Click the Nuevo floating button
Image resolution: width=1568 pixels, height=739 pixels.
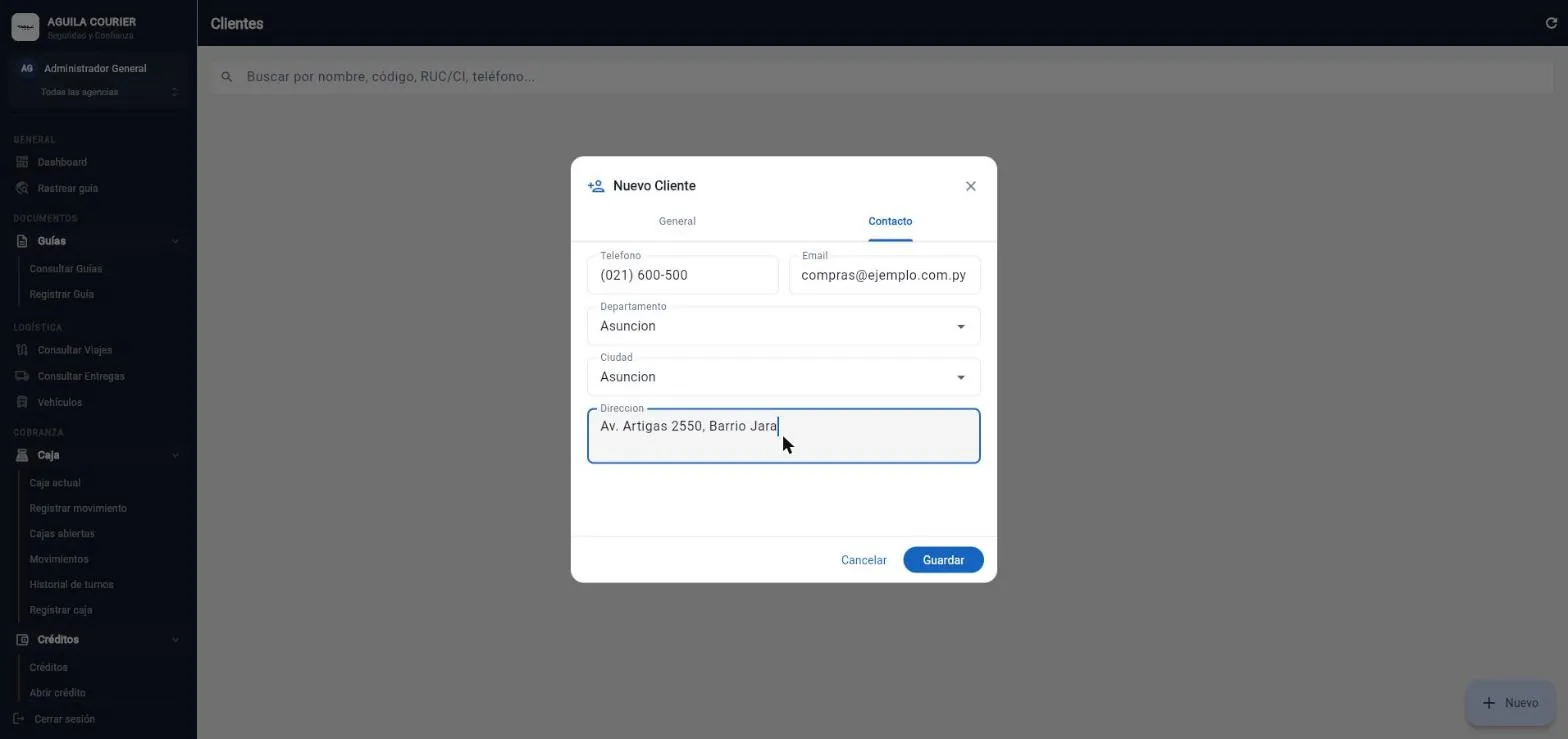(x=1510, y=703)
